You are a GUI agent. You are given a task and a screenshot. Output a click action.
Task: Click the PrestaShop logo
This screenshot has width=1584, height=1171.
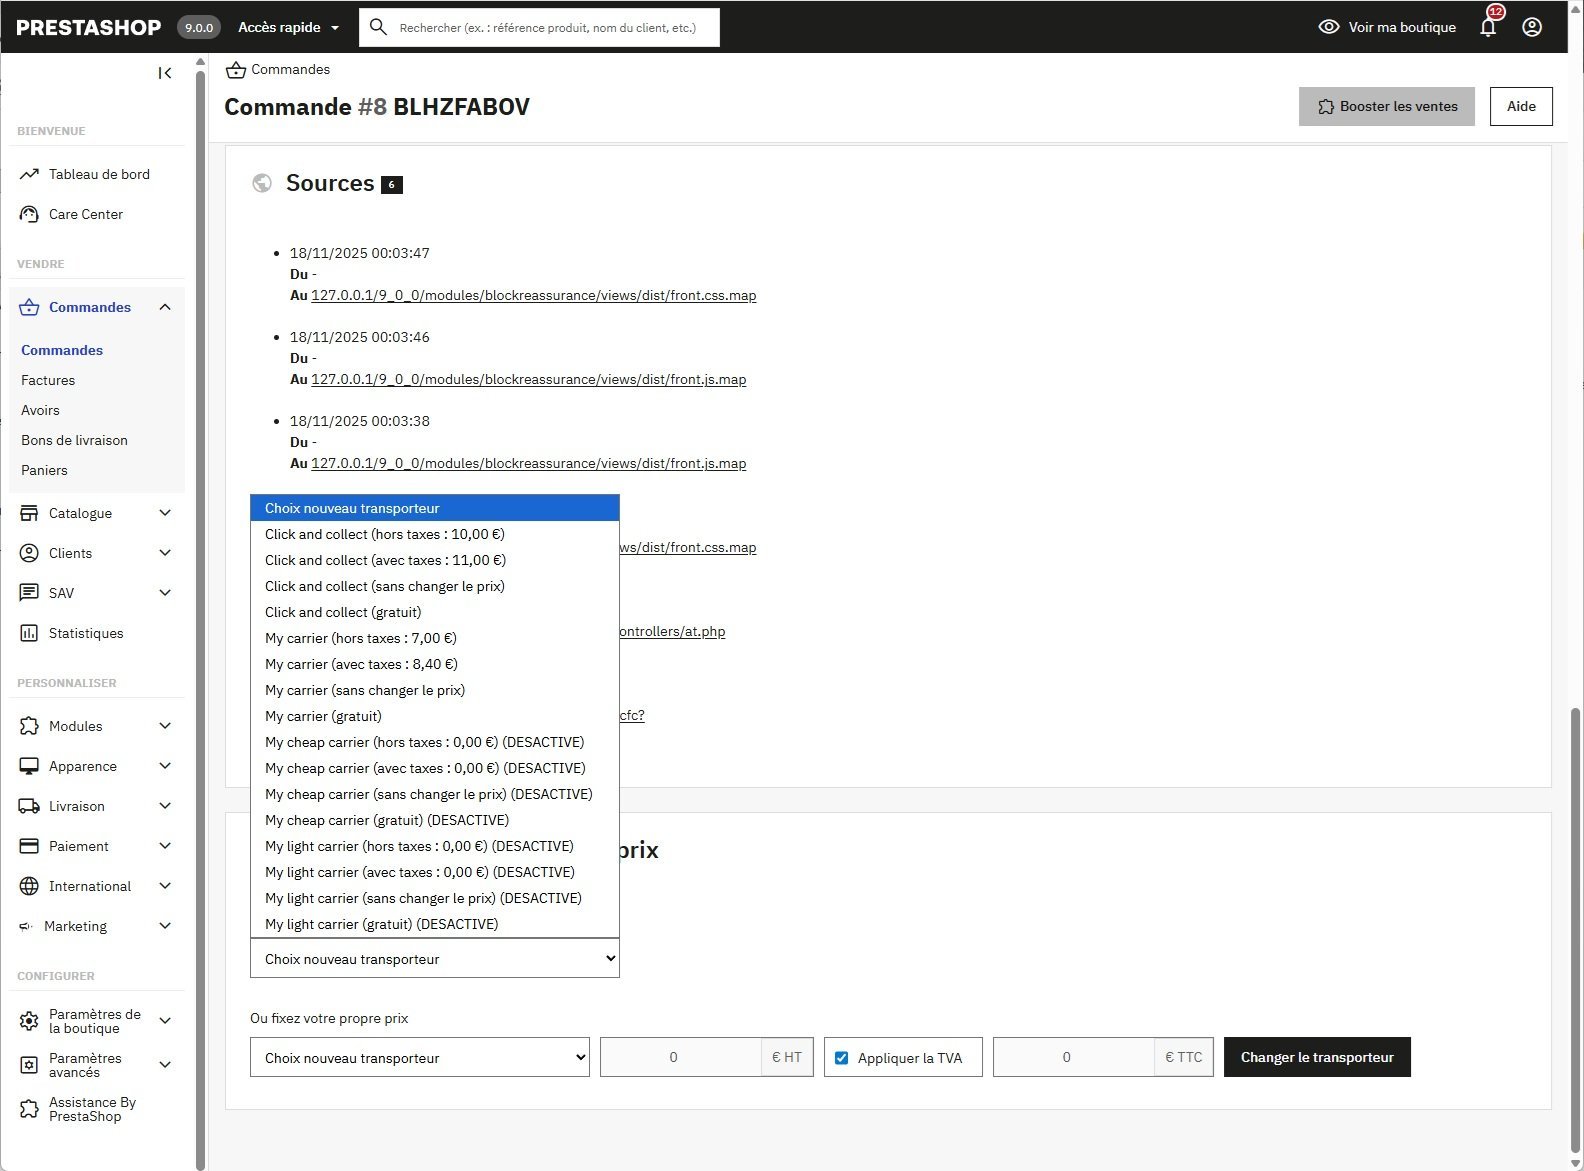(x=88, y=27)
